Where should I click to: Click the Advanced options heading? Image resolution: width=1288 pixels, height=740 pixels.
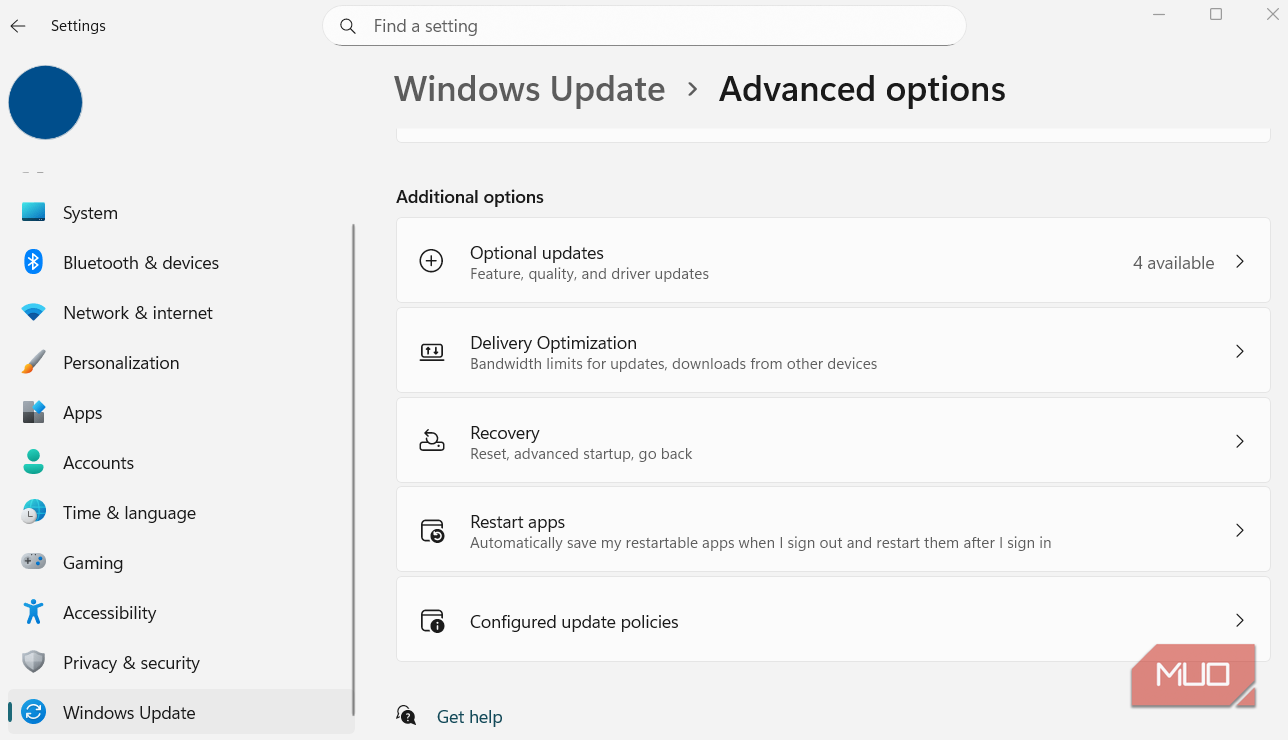click(862, 89)
